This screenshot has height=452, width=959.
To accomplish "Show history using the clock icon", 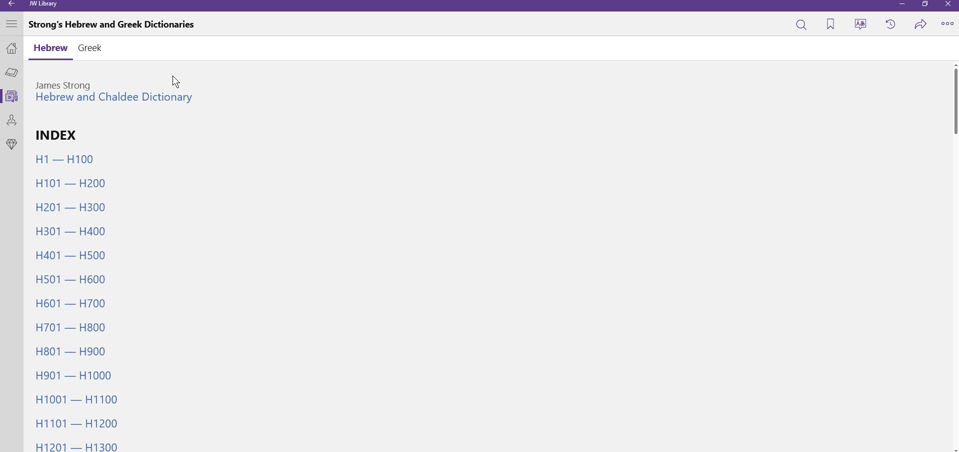I will pyautogui.click(x=890, y=24).
